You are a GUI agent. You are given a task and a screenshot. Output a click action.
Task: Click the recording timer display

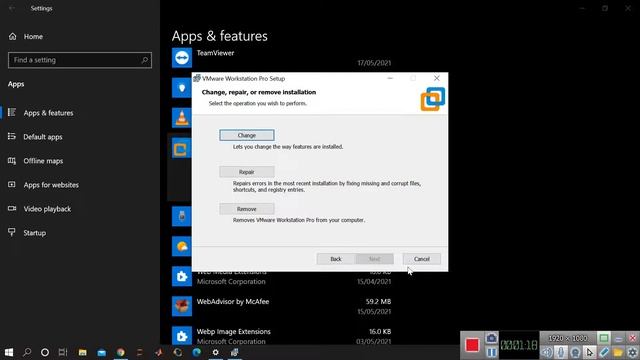tap(519, 345)
